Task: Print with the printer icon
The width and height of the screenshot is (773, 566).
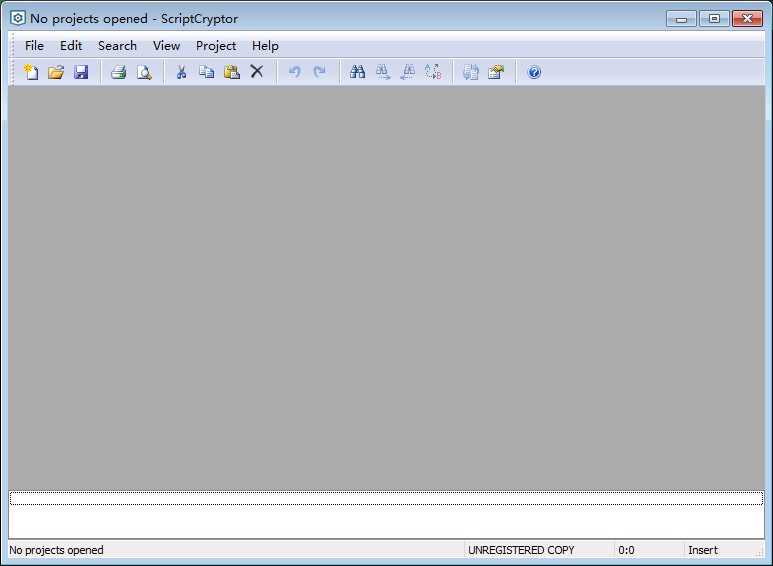Action: (x=118, y=72)
